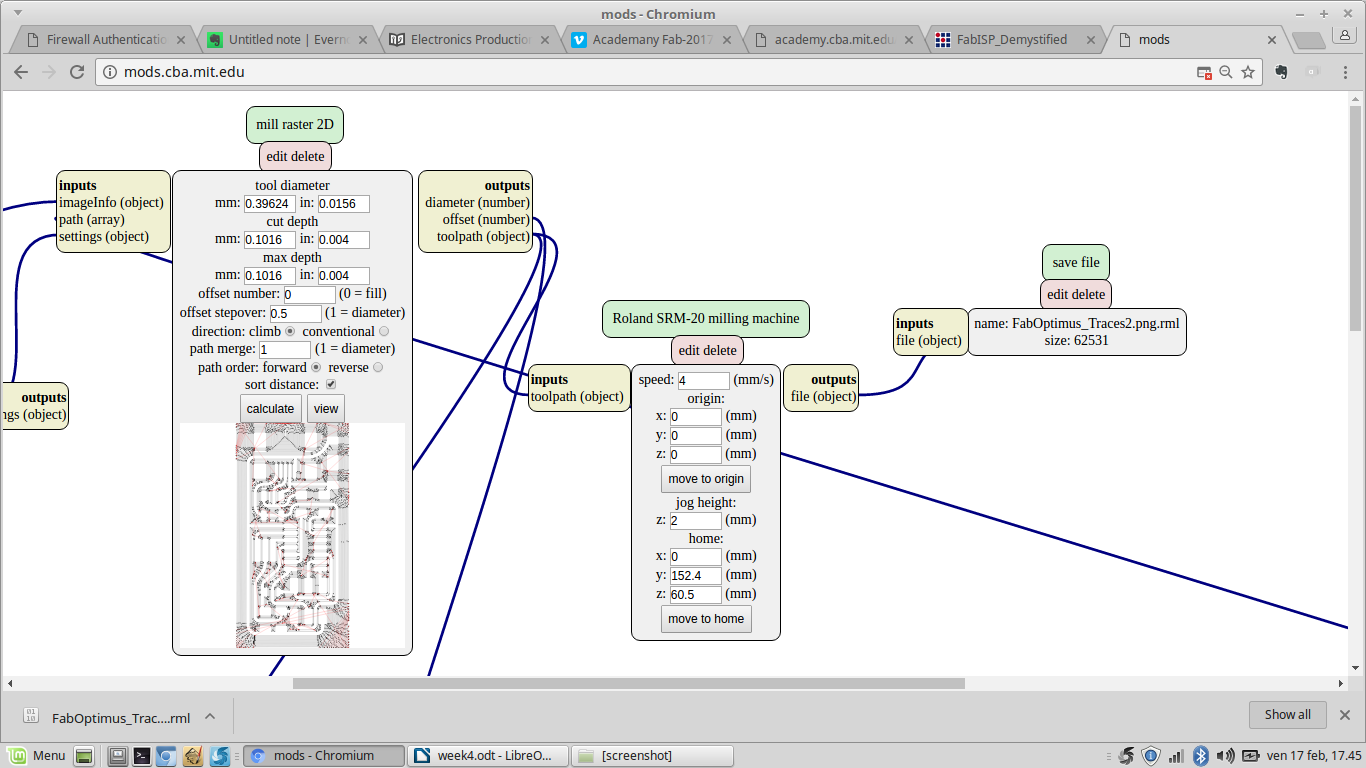The height and width of the screenshot is (768, 1366).
Task: Click the tool diameter mm field
Action: (x=270, y=204)
